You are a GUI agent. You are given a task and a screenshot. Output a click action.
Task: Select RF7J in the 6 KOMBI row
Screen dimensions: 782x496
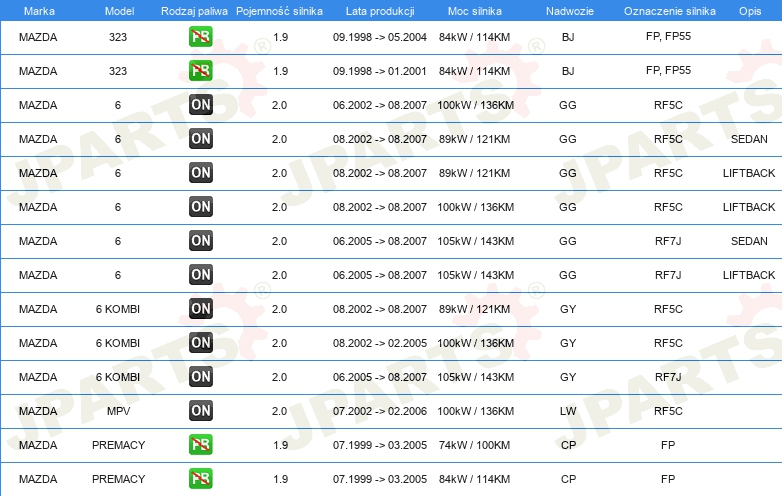[668, 377]
